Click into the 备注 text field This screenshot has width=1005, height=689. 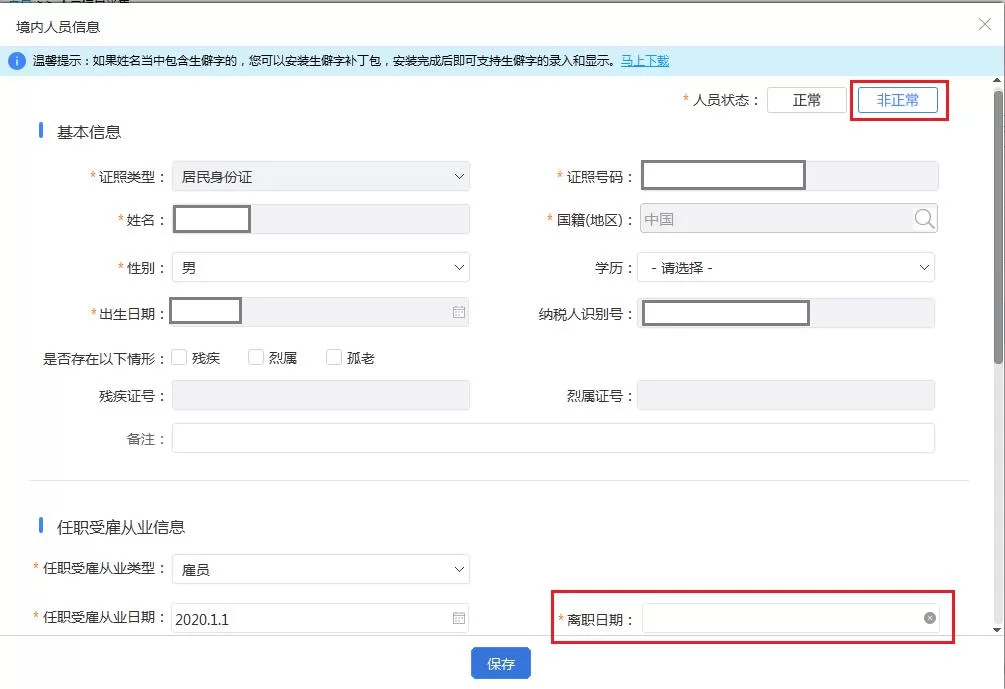553,438
